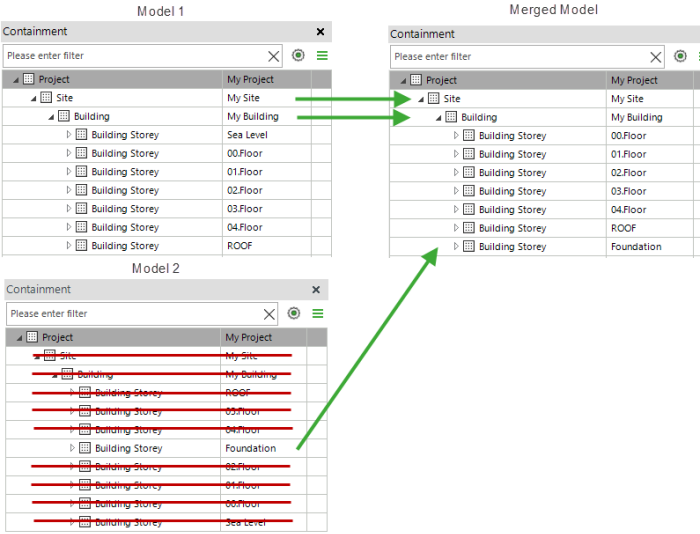Screen dimensions: 700x534
Task: Click the Model 2 filter input field
Action: (142, 314)
